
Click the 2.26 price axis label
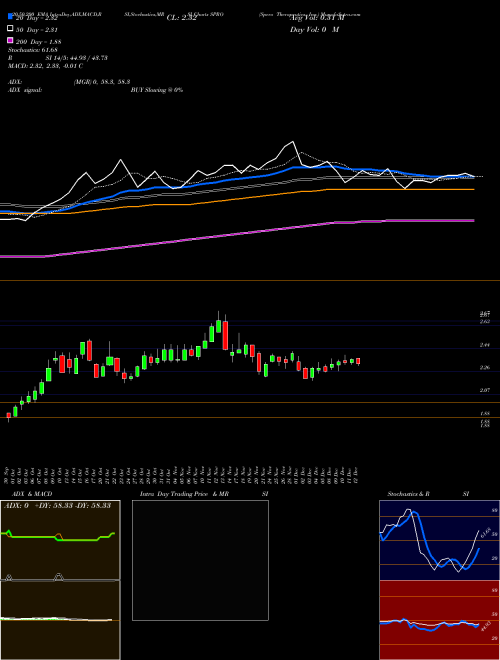[484, 367]
